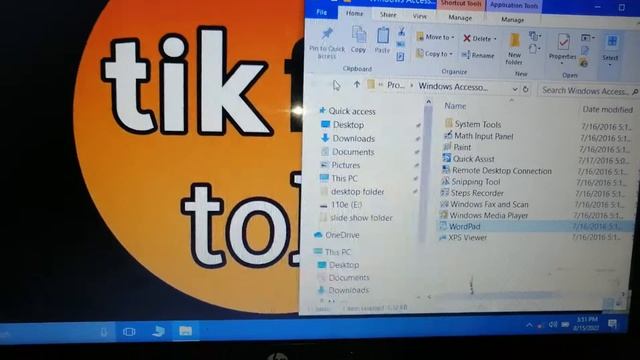Click the Snipping Tool file icon
Viewport: 640px width, 360px height.
coord(445,181)
